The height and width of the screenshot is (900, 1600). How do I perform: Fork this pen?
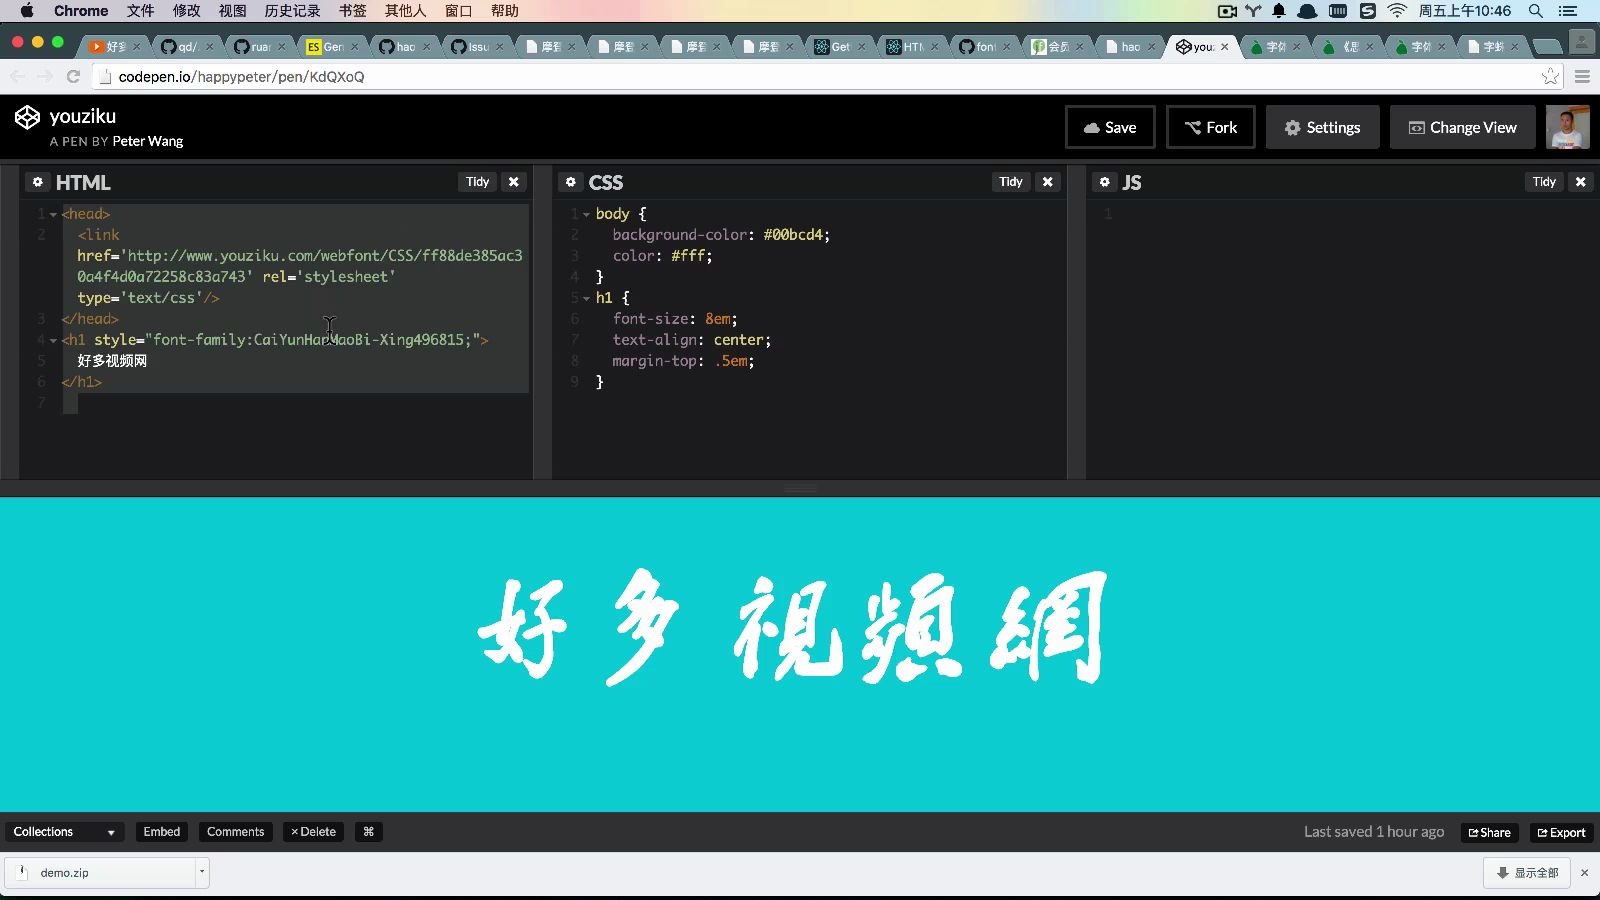point(1210,127)
